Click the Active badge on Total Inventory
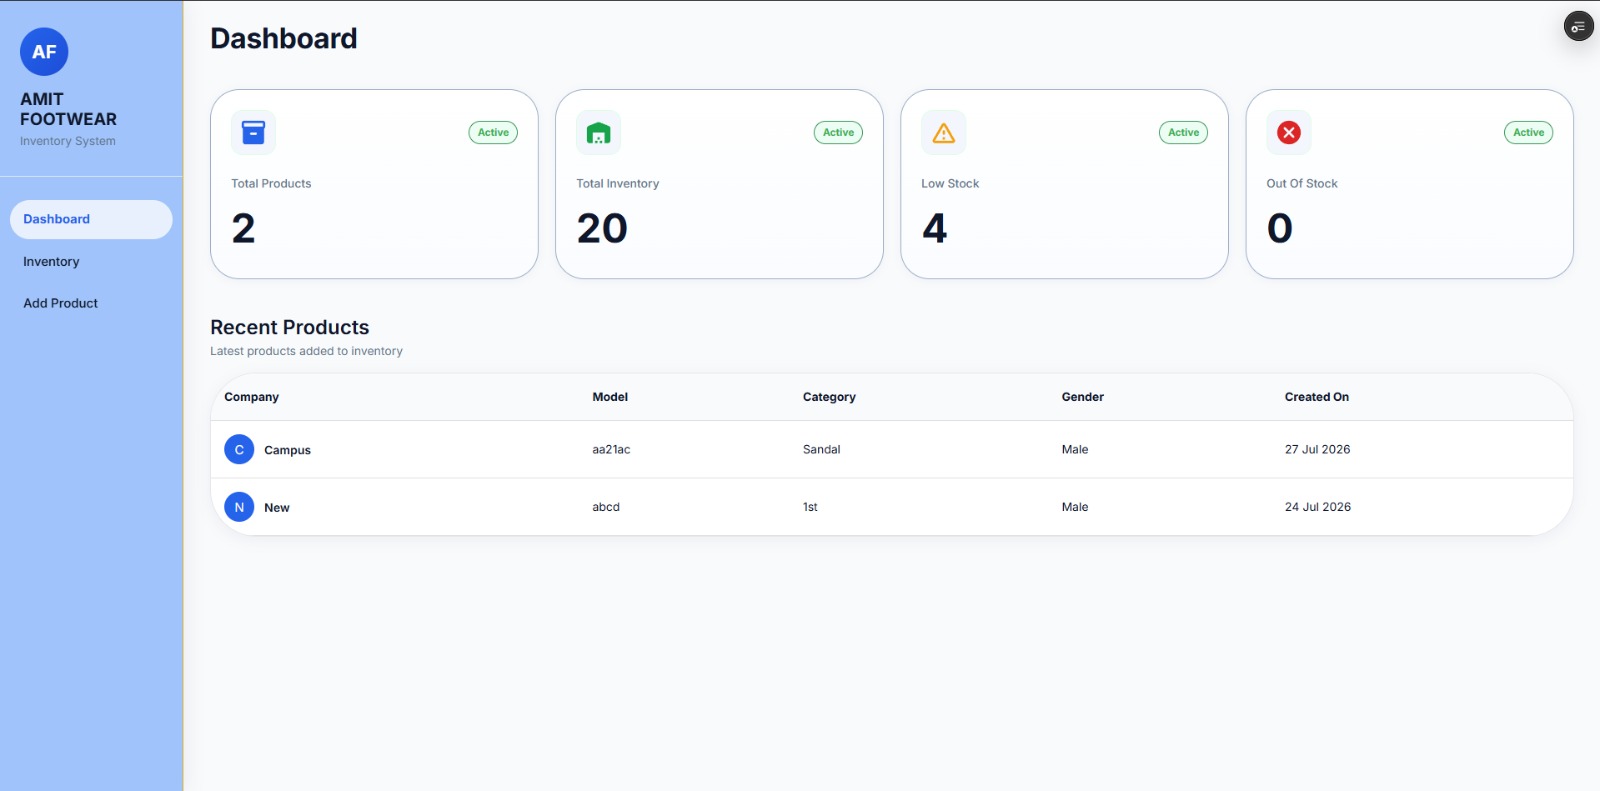The image size is (1600, 791). [838, 132]
